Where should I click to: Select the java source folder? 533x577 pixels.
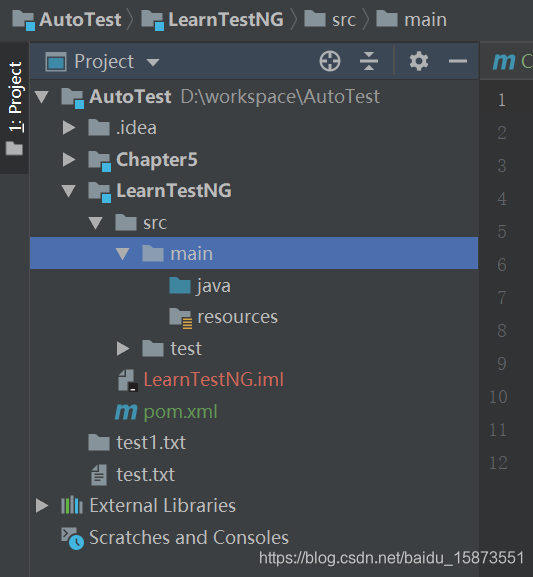tap(254, 286)
